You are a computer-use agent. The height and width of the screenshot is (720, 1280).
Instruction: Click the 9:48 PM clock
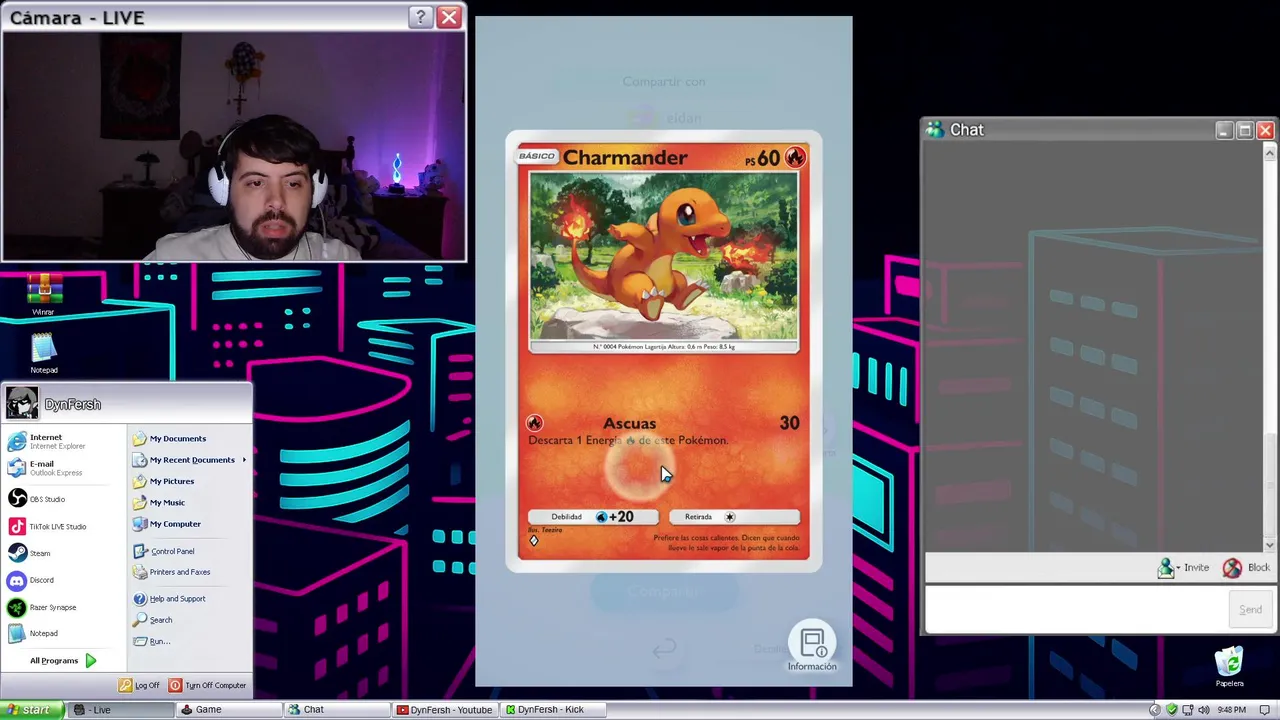pos(1232,710)
